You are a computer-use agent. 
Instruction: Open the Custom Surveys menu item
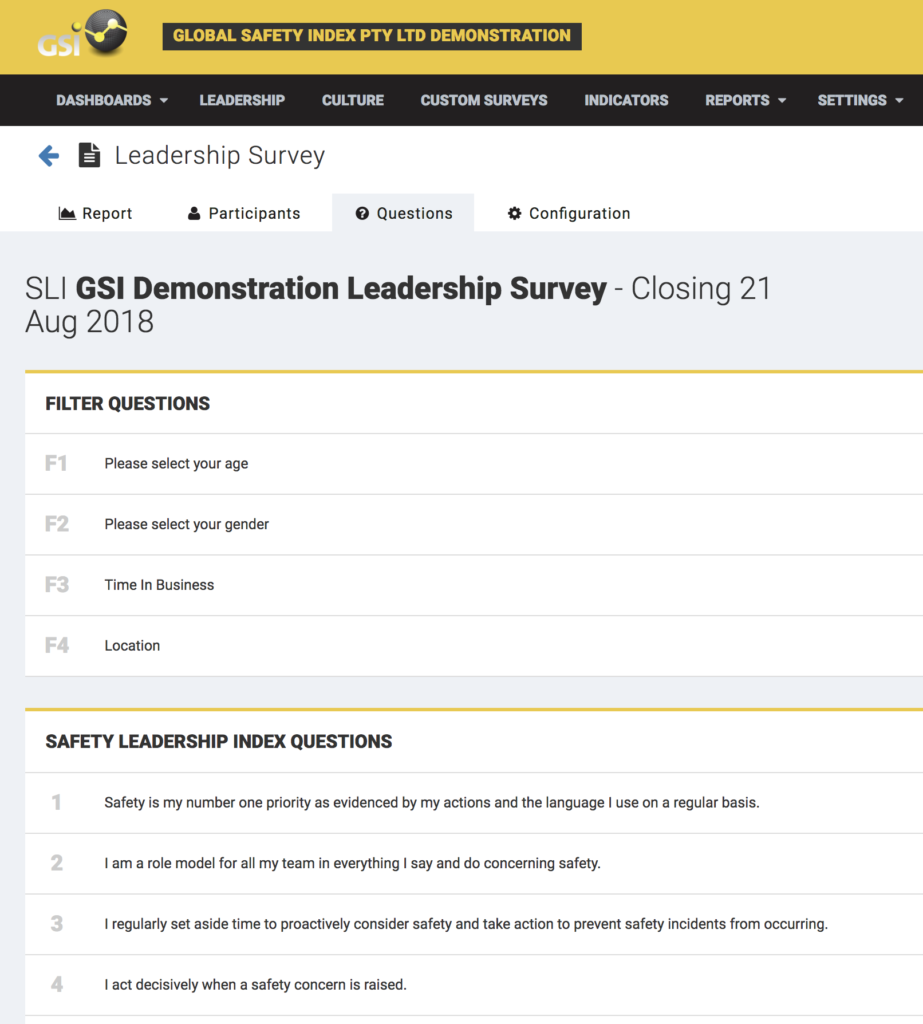(x=484, y=100)
